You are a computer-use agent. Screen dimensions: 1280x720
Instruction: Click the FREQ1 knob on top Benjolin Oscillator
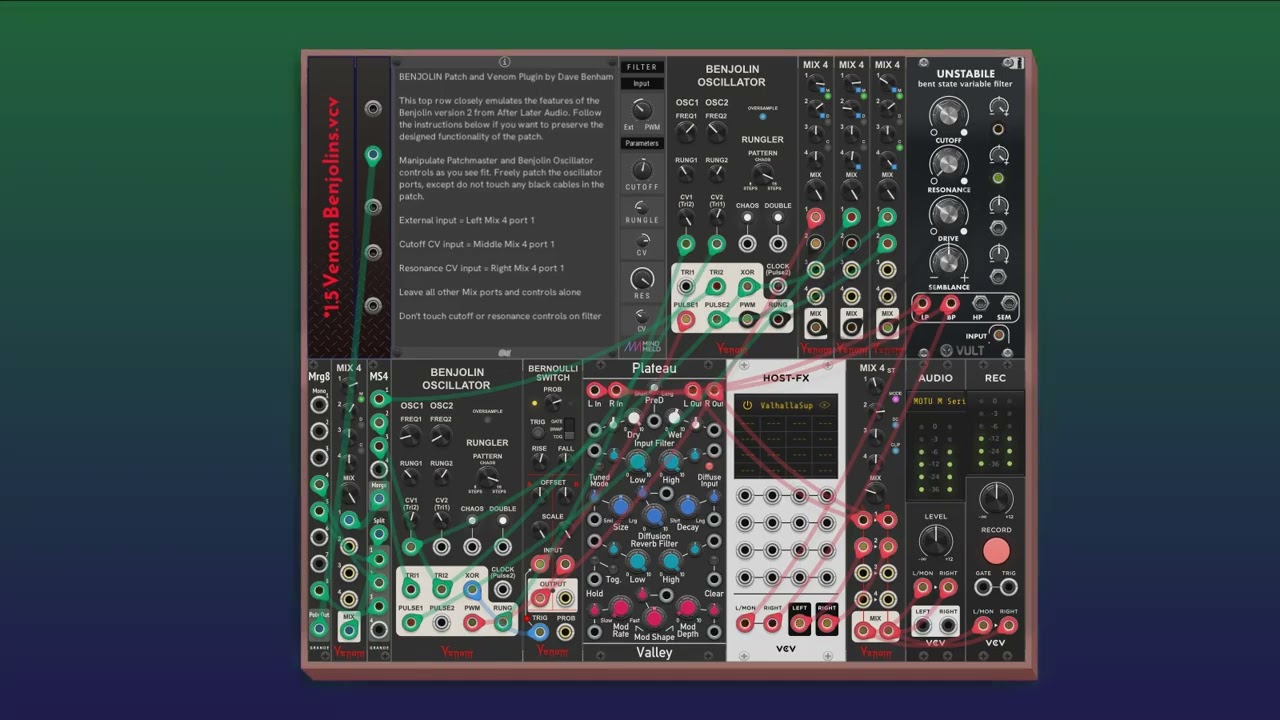[x=686, y=130]
